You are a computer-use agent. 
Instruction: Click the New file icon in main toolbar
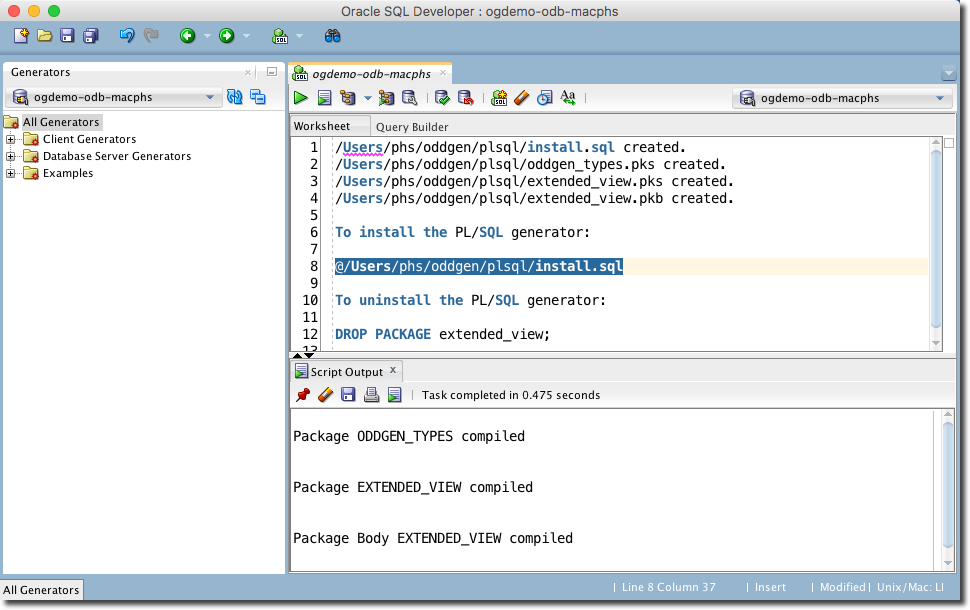point(21,36)
